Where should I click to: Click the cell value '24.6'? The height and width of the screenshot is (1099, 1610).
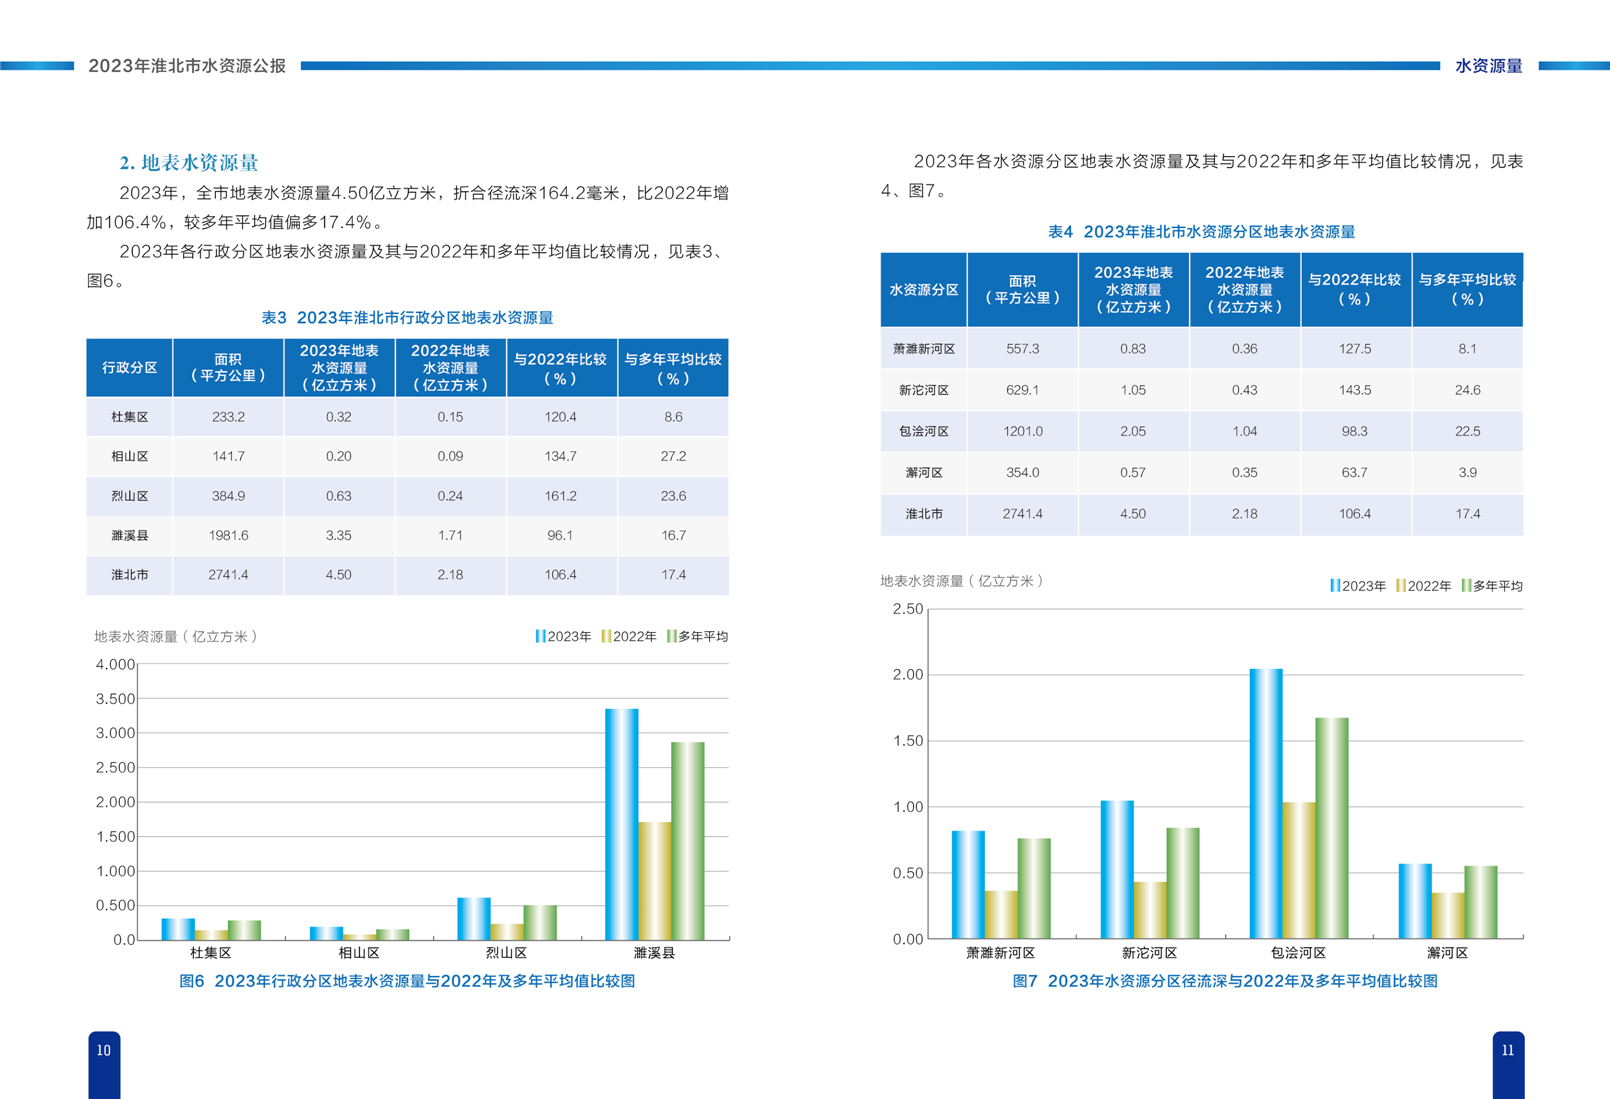tap(1468, 390)
